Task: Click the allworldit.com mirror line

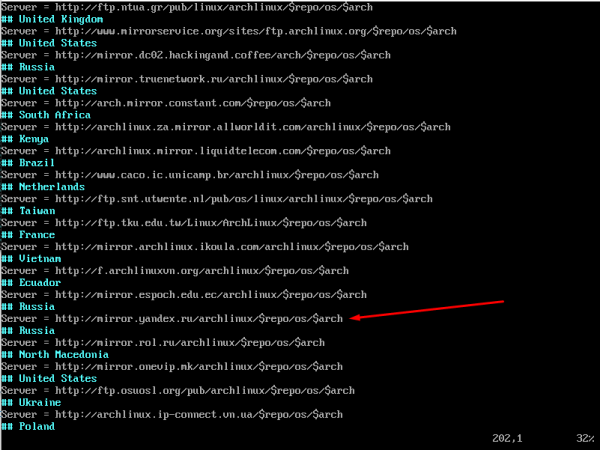Action: point(226,127)
